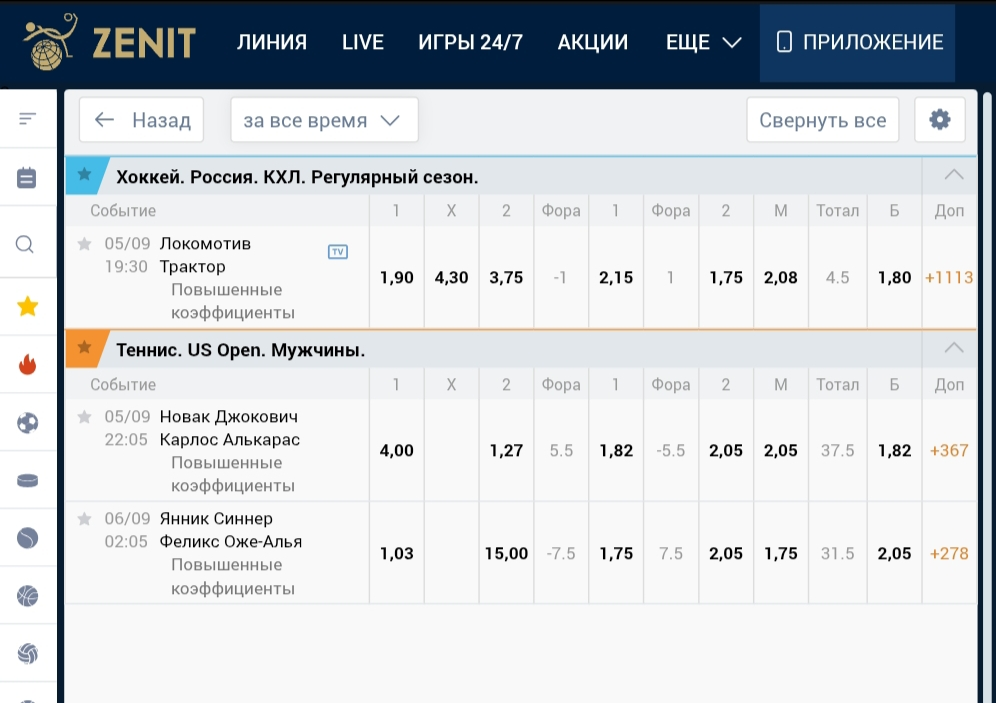Image resolution: width=996 pixels, height=703 pixels.
Task: Select the basketball sport icon
Action: (x=27, y=596)
